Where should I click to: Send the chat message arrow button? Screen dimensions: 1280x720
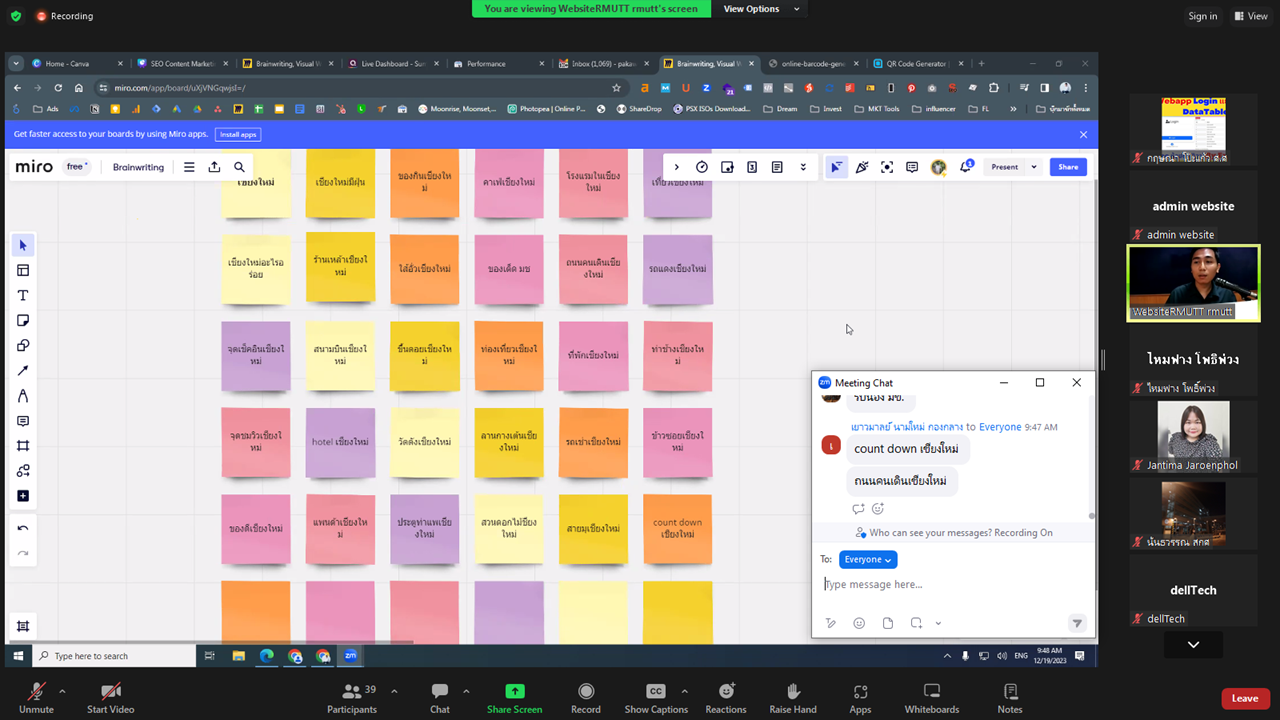click(1077, 623)
